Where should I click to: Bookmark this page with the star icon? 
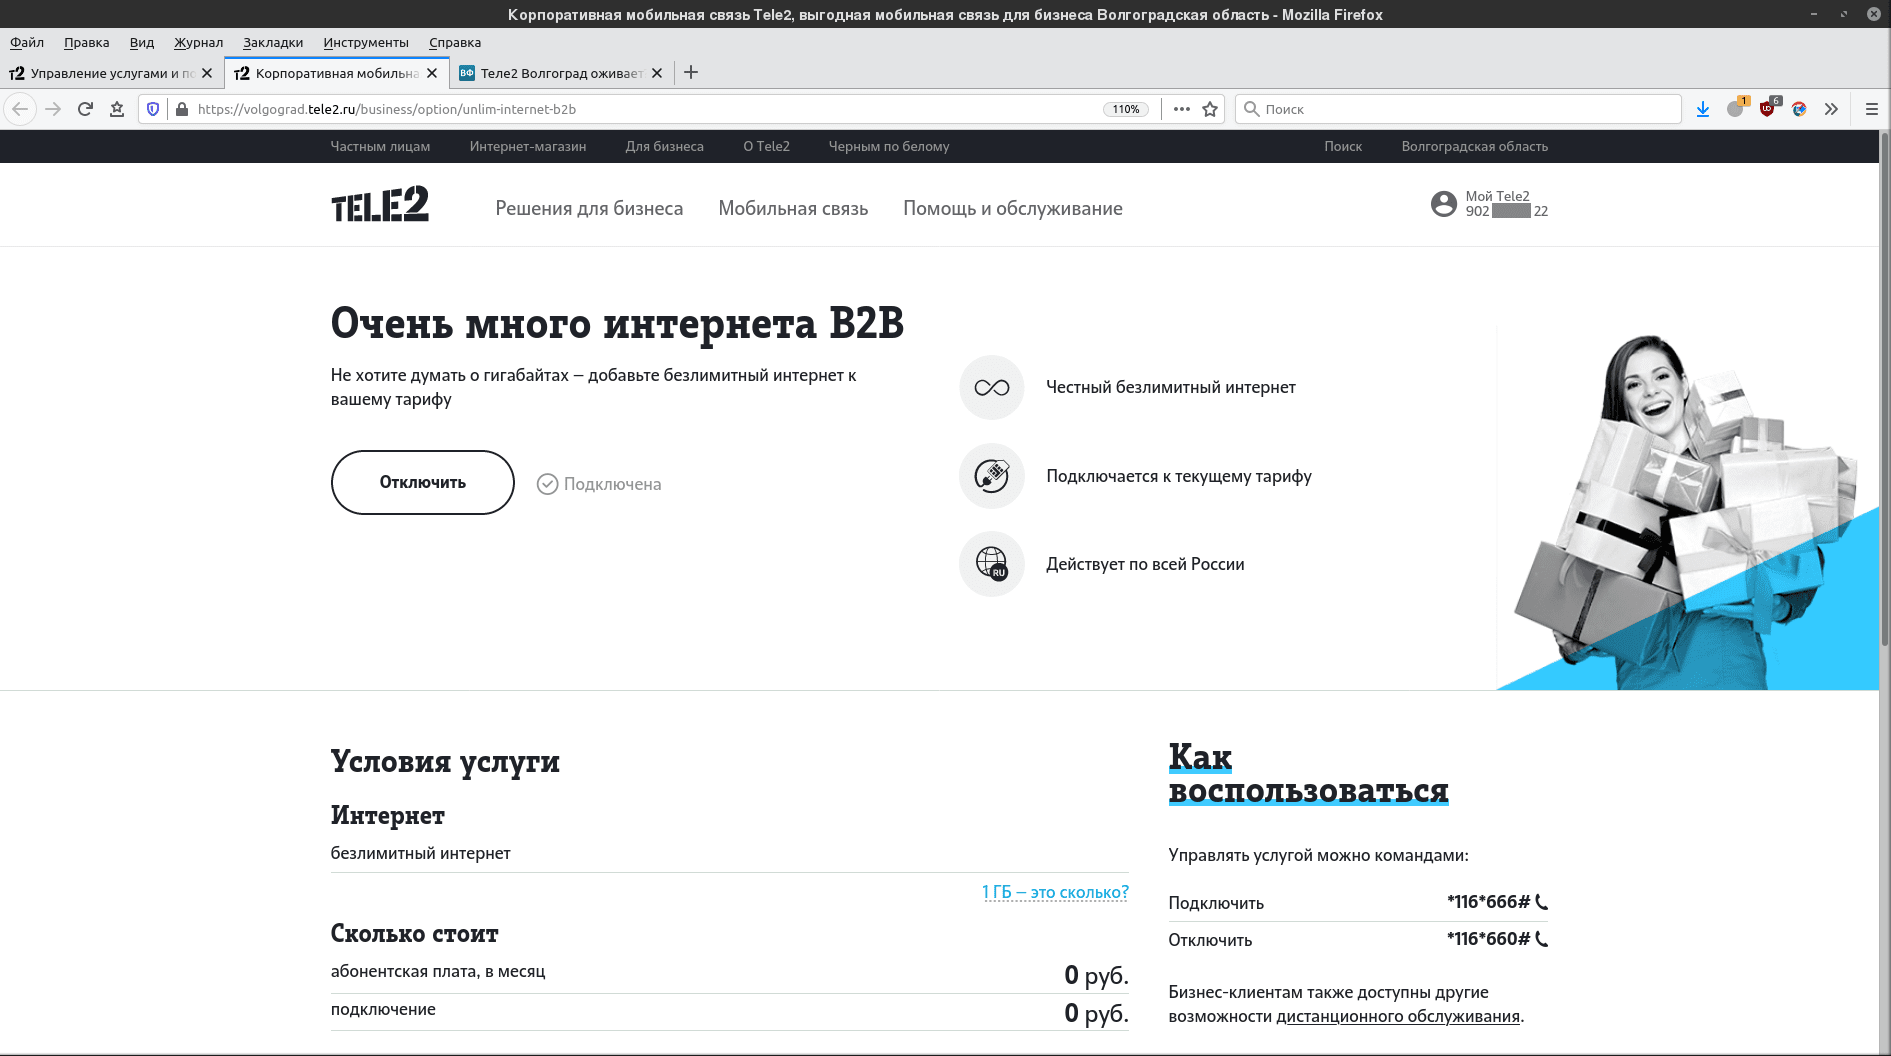tap(1210, 109)
